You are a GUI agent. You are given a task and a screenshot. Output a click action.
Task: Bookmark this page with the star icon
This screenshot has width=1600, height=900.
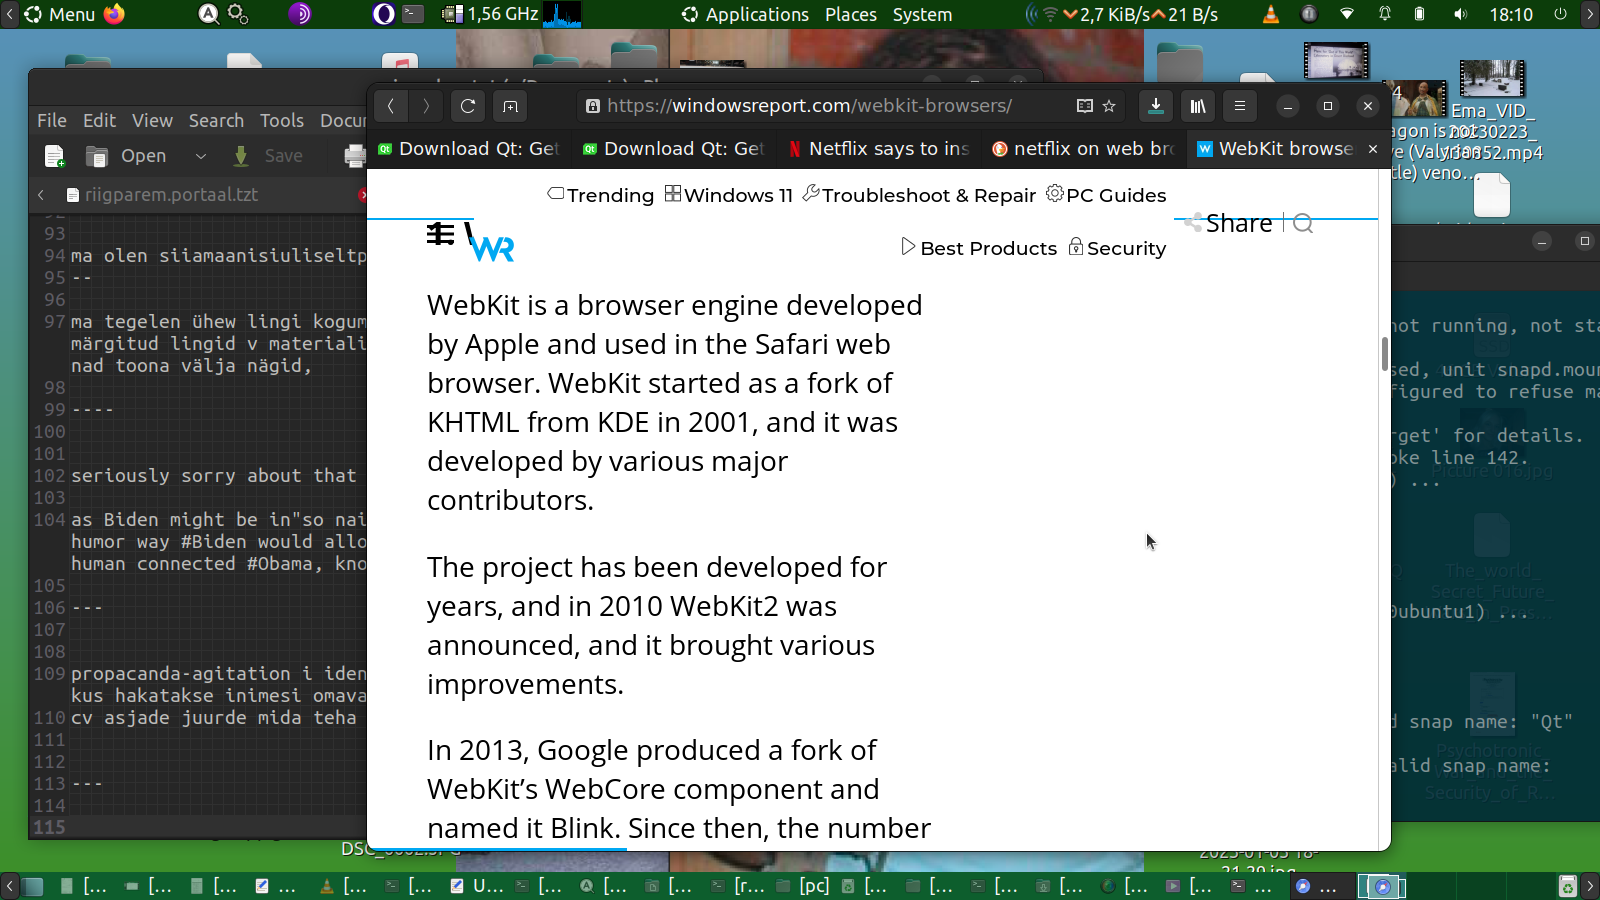(x=1109, y=106)
